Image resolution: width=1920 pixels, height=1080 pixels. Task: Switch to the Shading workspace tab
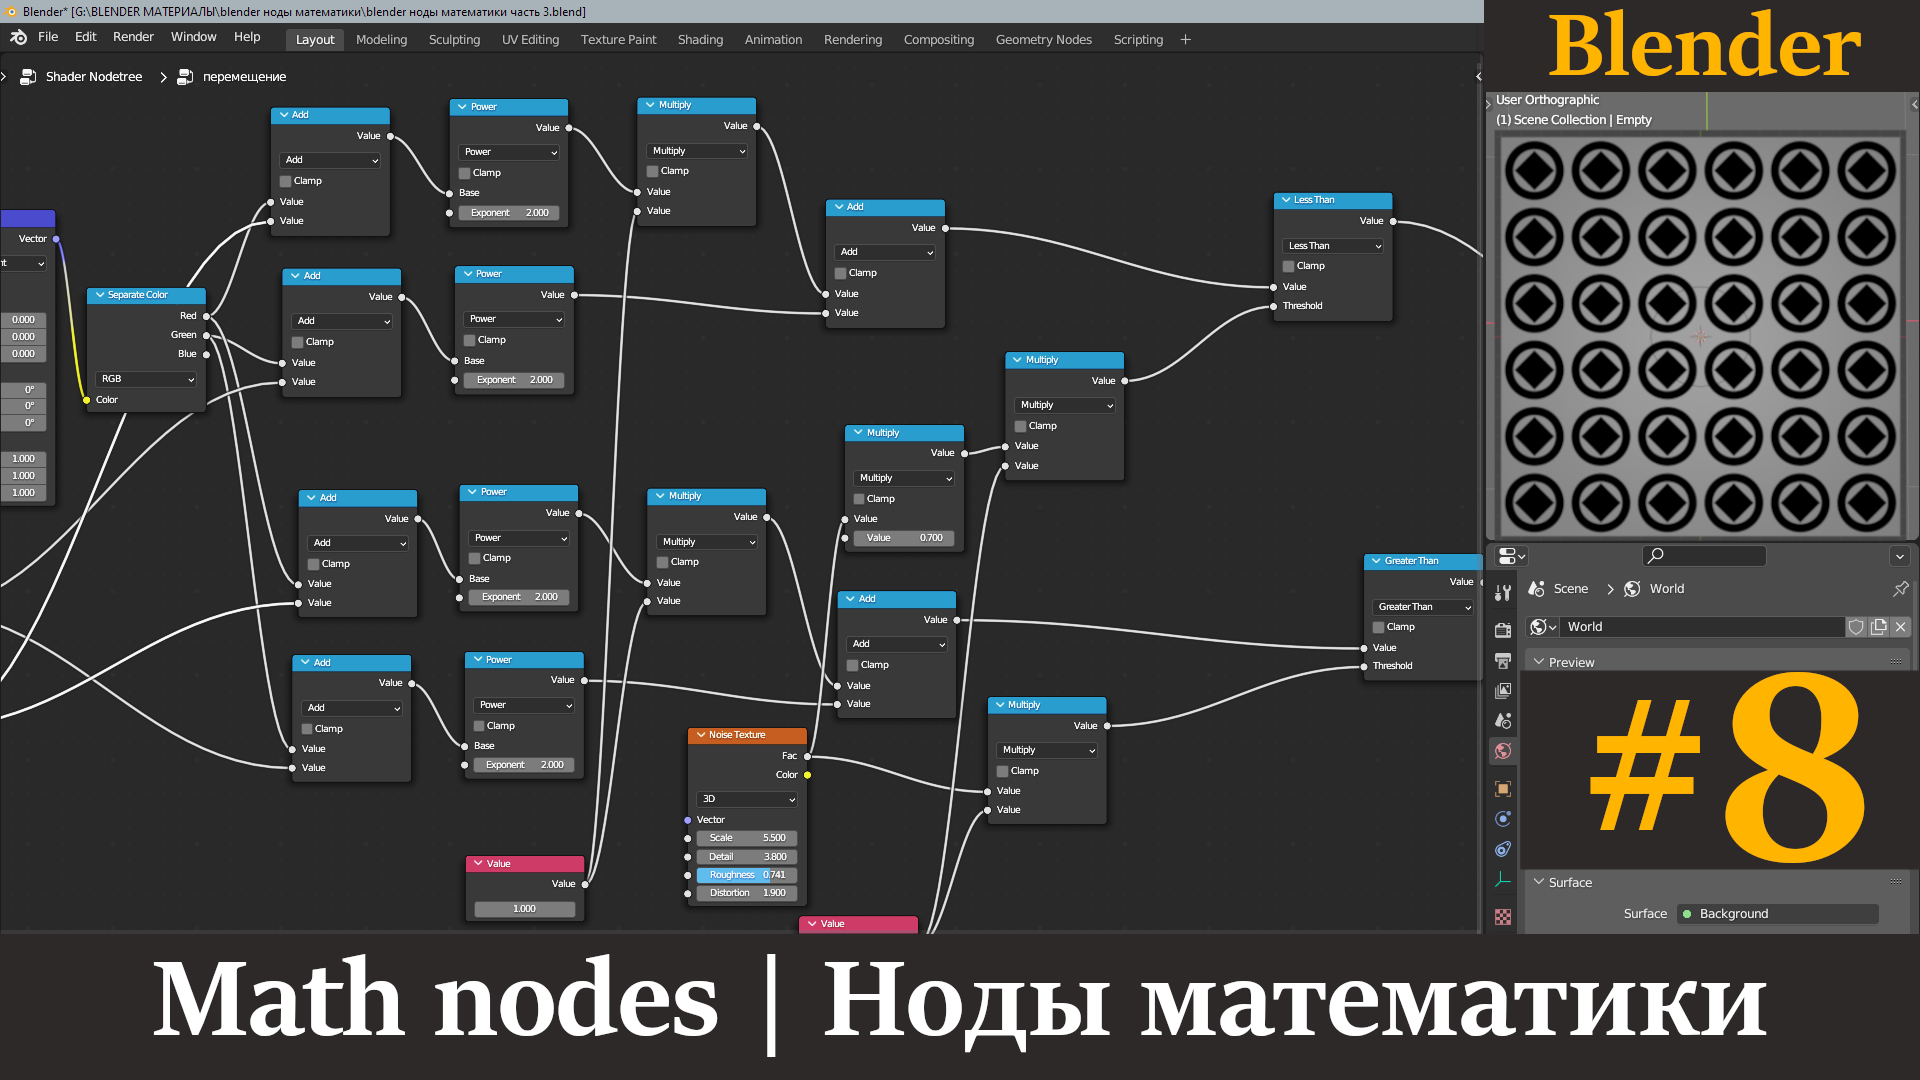700,39
